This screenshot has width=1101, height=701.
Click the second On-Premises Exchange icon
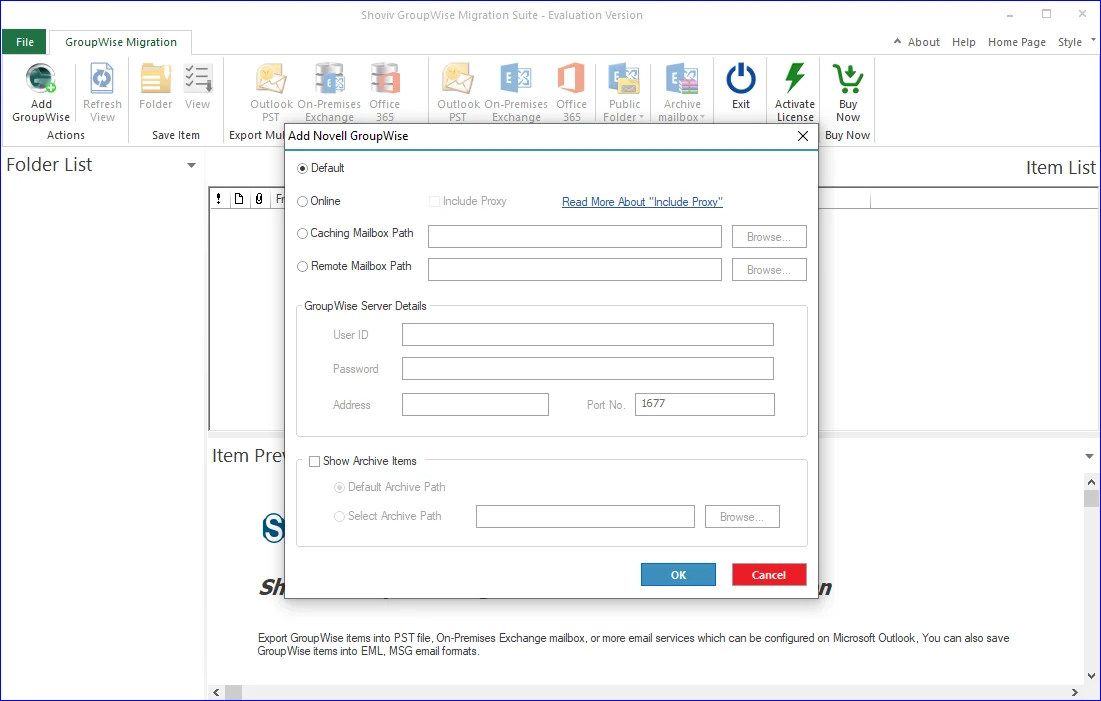(516, 79)
